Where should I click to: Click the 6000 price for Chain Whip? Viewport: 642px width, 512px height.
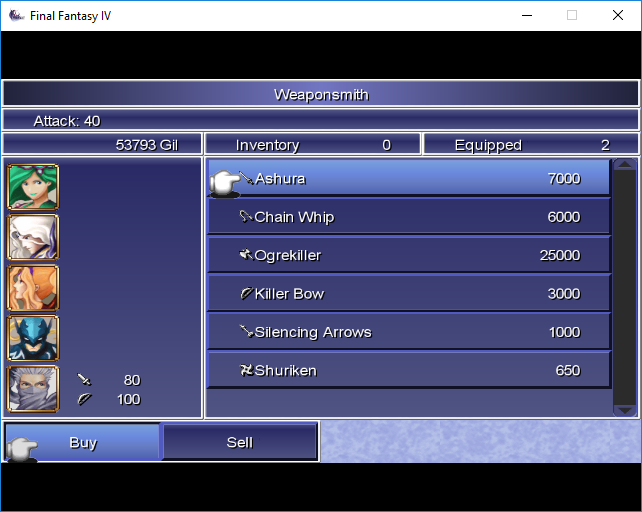point(564,217)
